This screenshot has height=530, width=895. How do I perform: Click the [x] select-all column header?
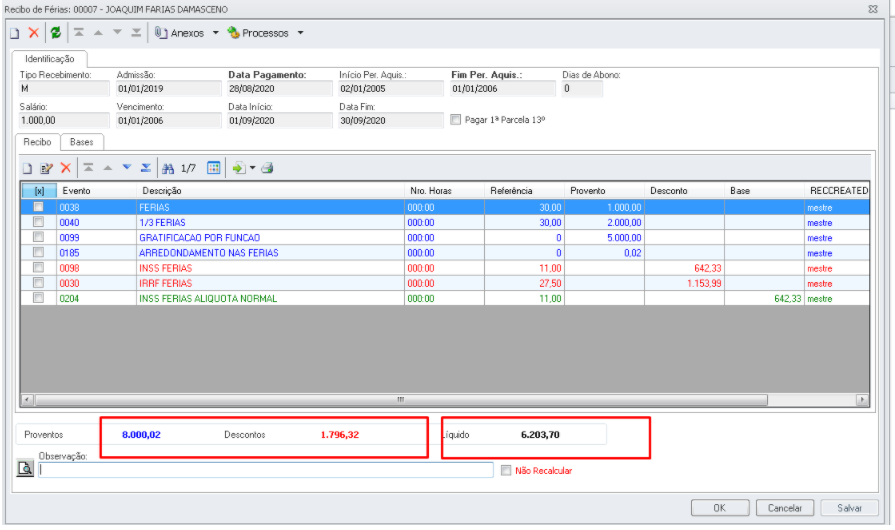tap(39, 191)
